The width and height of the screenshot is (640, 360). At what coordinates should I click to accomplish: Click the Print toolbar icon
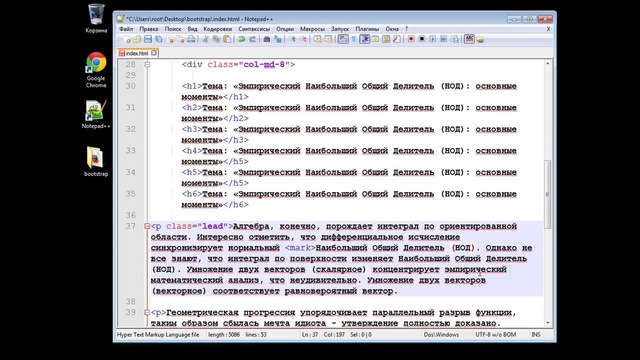click(x=191, y=39)
